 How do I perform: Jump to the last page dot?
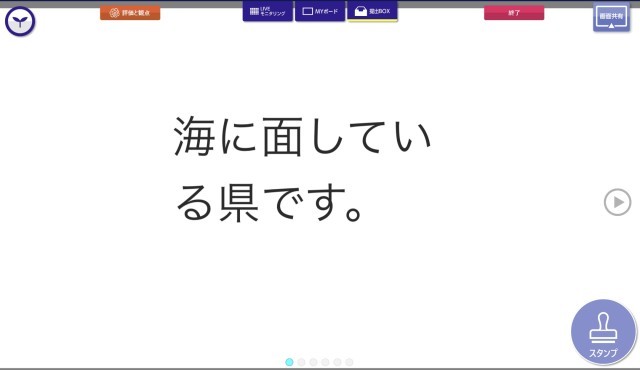click(x=349, y=362)
